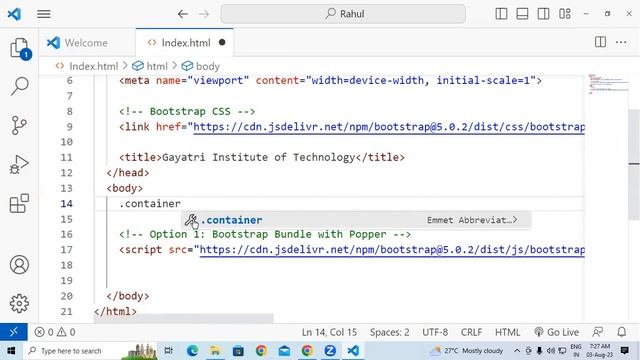Open the bootstrap JS script URL
Viewport: 640px width, 360px height.
point(392,249)
